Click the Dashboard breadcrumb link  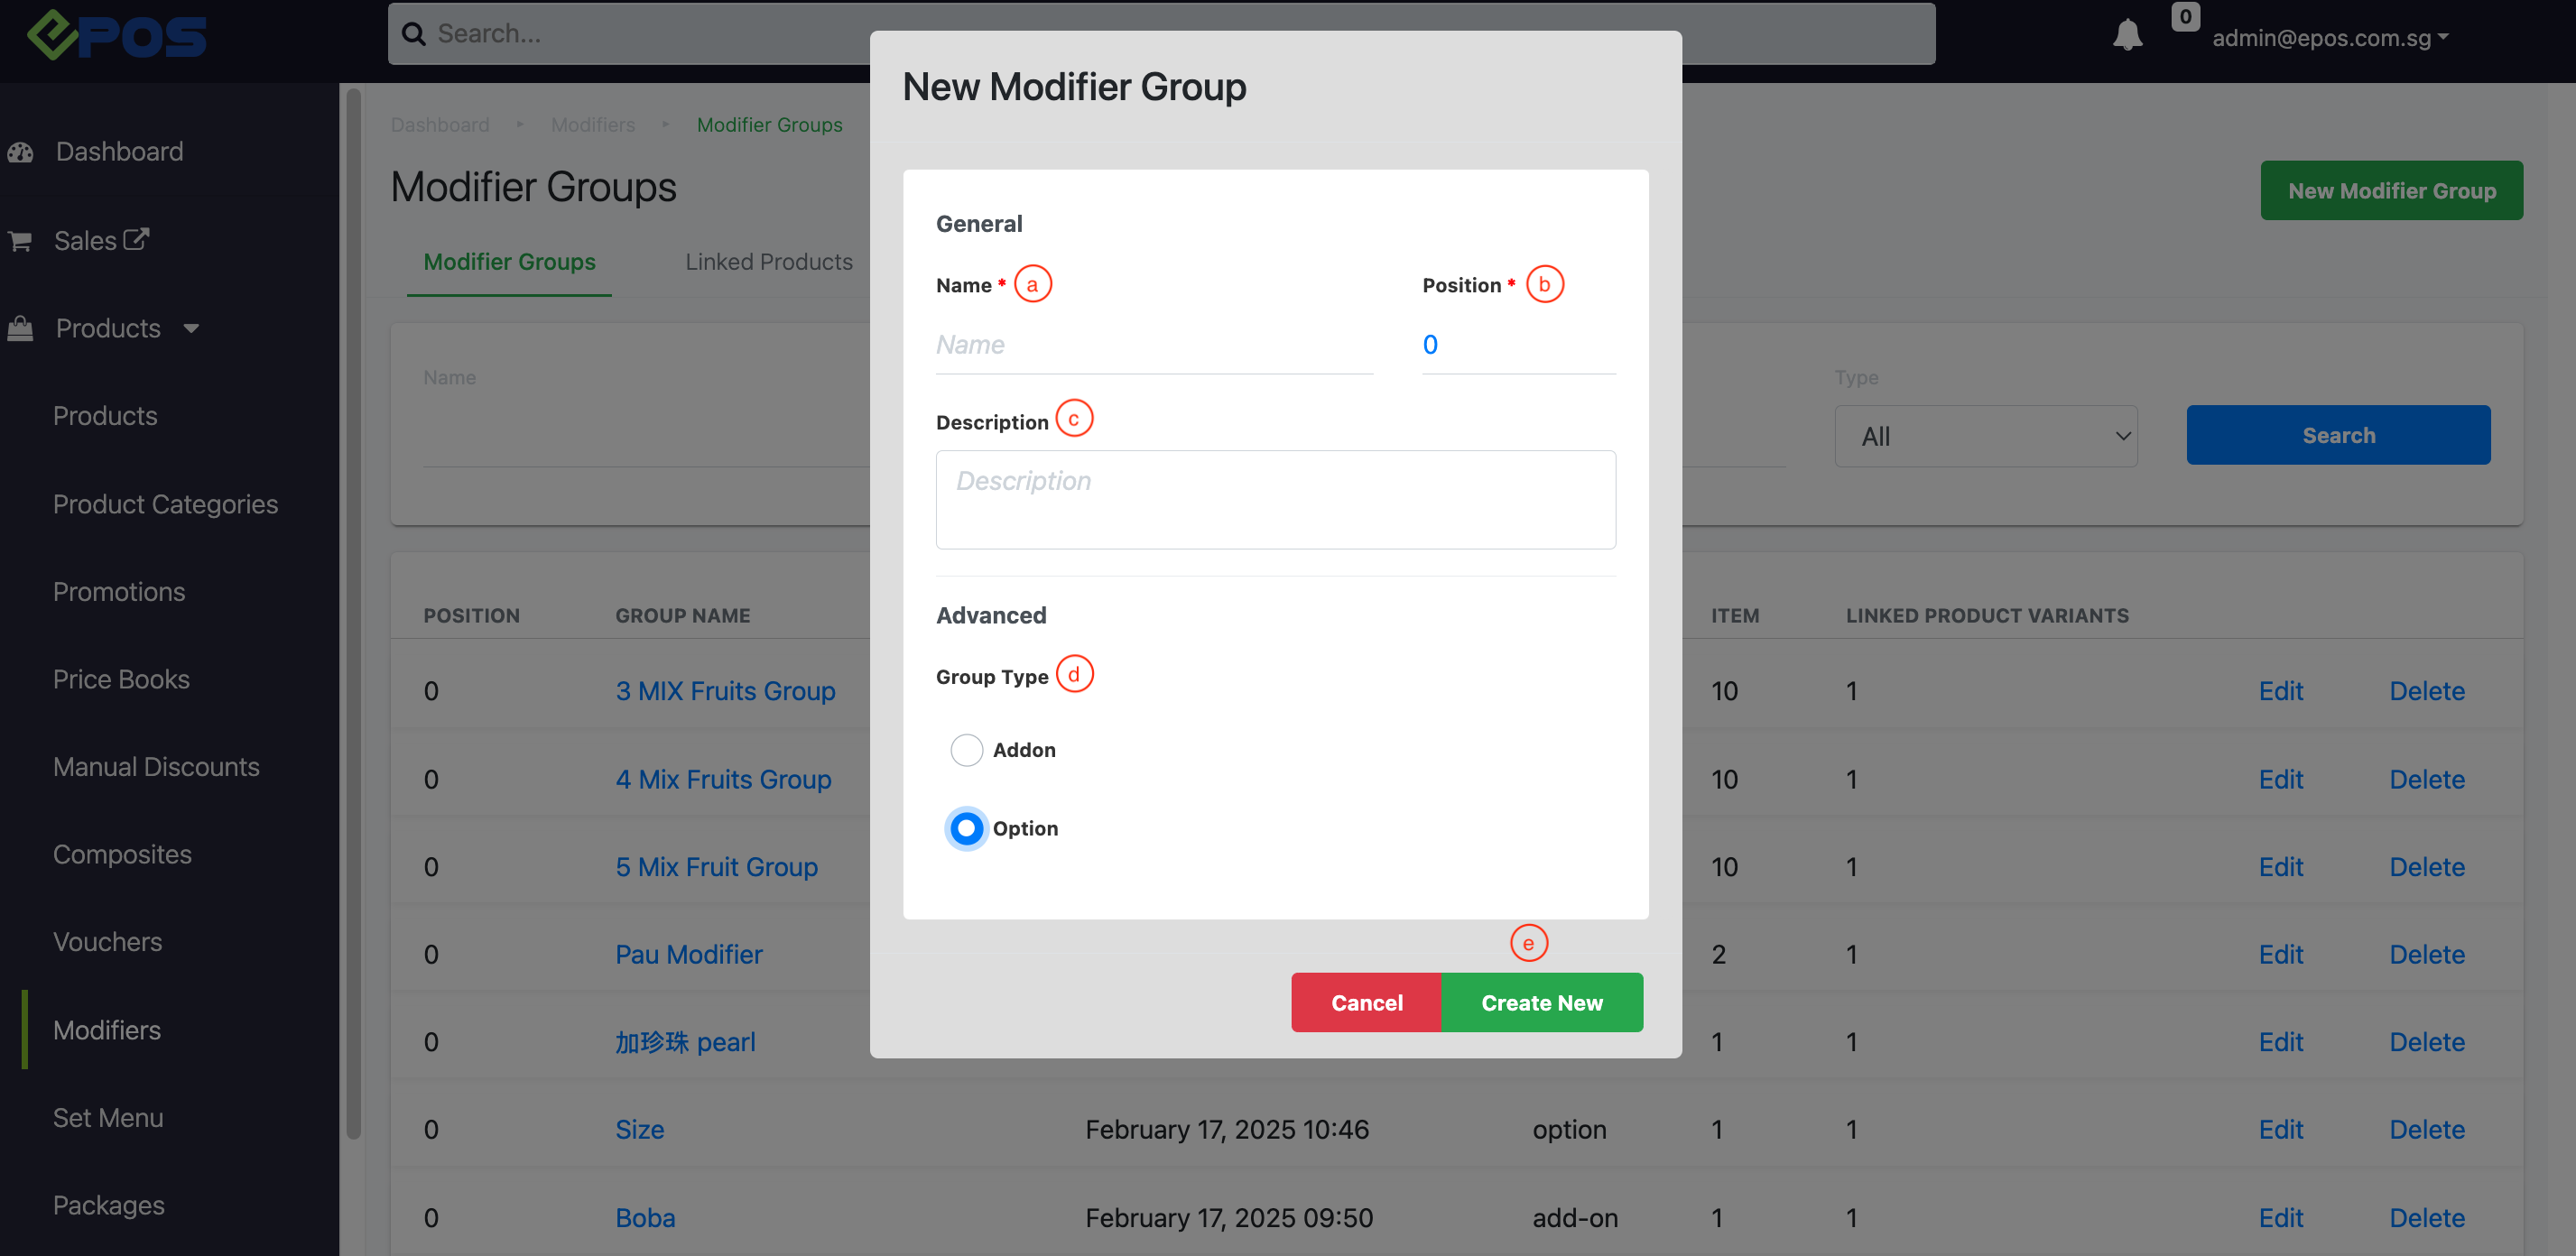click(439, 125)
